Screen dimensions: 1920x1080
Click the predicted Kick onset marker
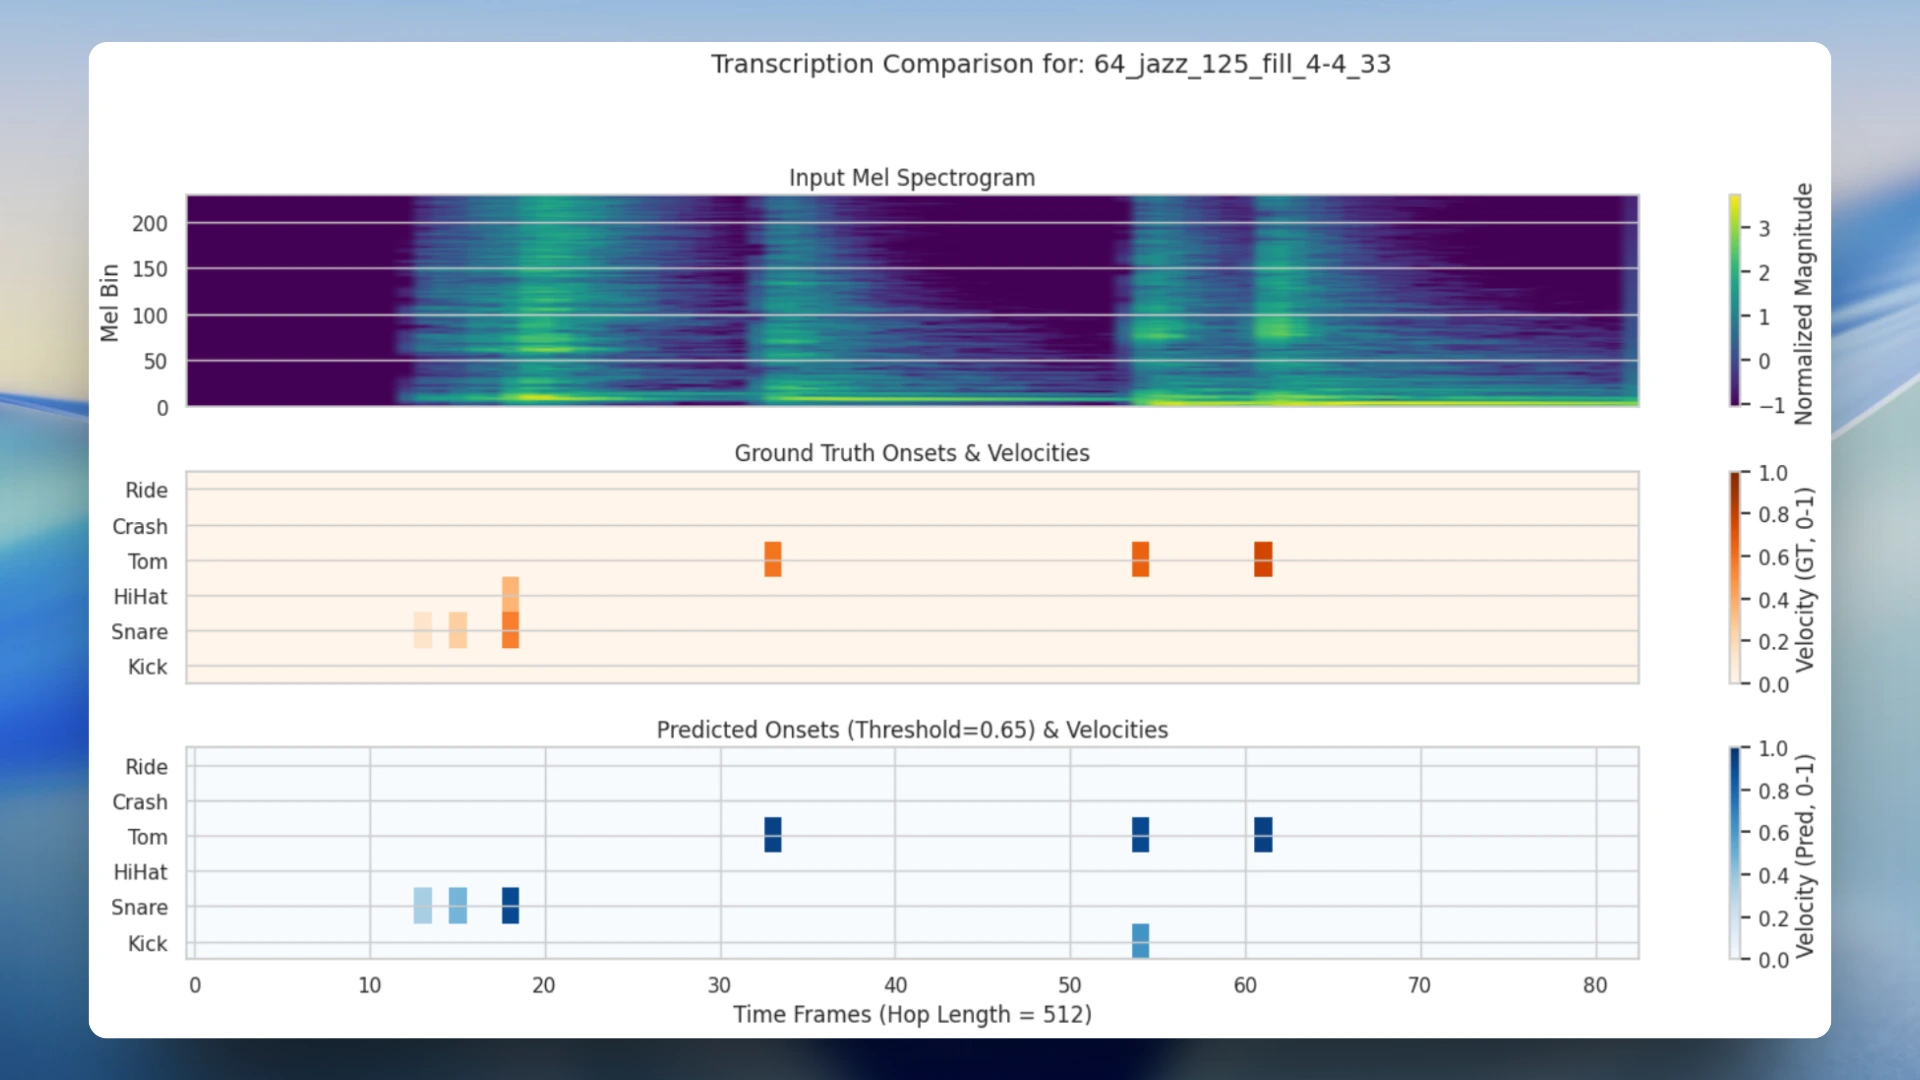1140,940
